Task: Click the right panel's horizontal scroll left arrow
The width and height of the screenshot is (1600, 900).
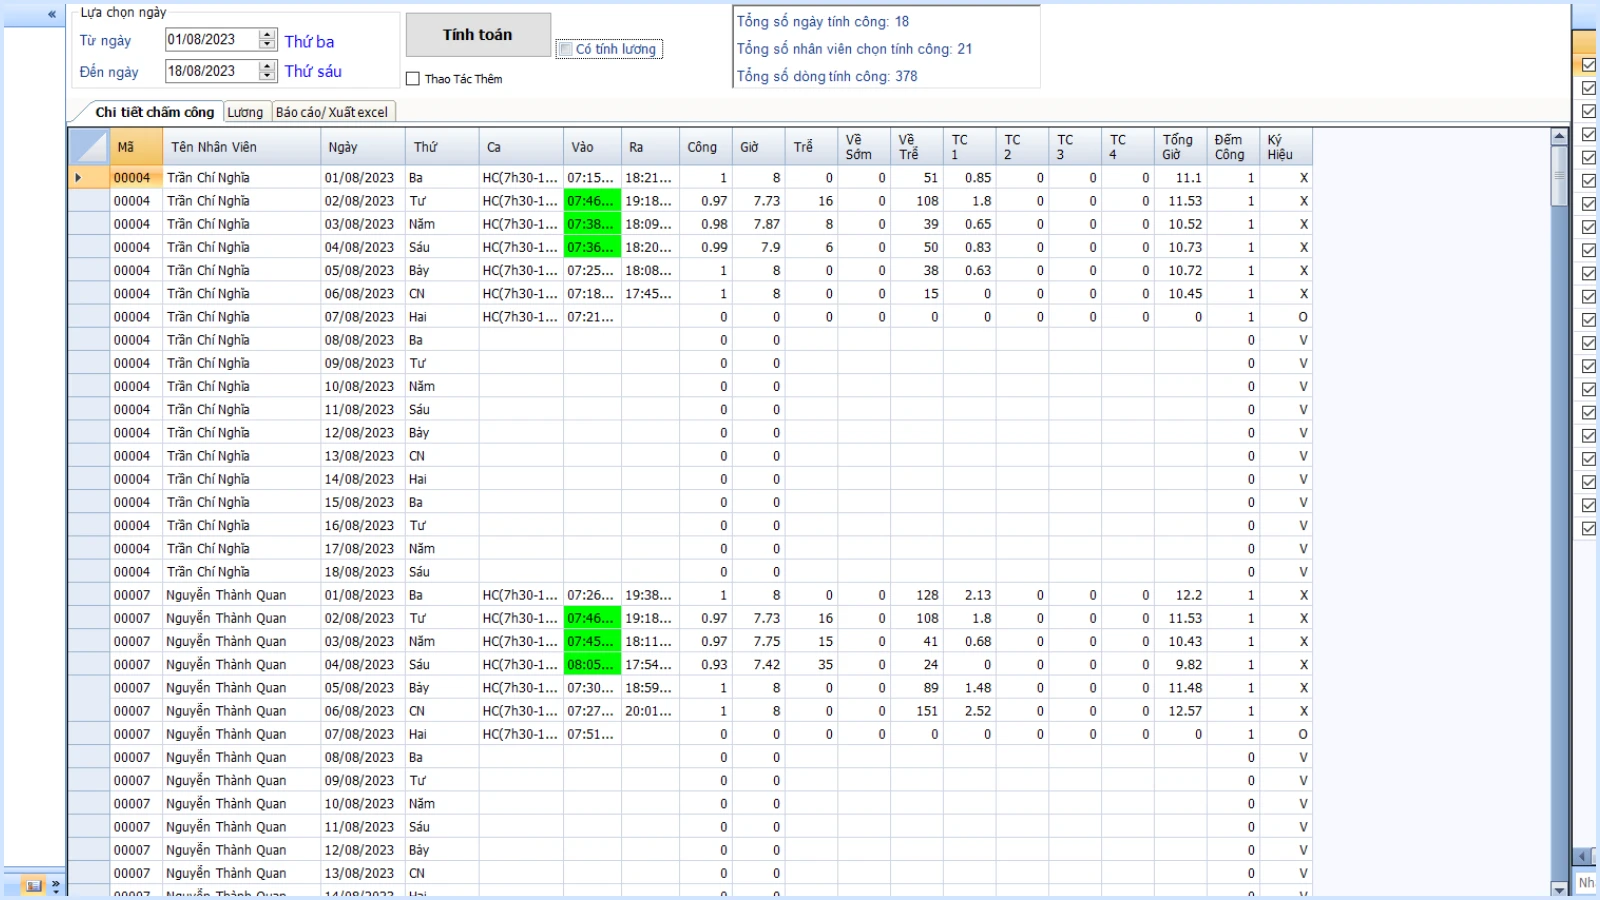Action: tap(1582, 856)
